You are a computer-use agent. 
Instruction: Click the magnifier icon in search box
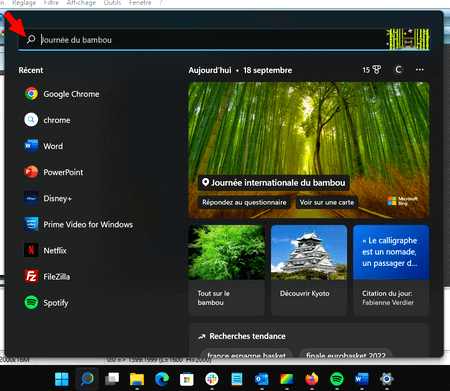[x=31, y=39]
